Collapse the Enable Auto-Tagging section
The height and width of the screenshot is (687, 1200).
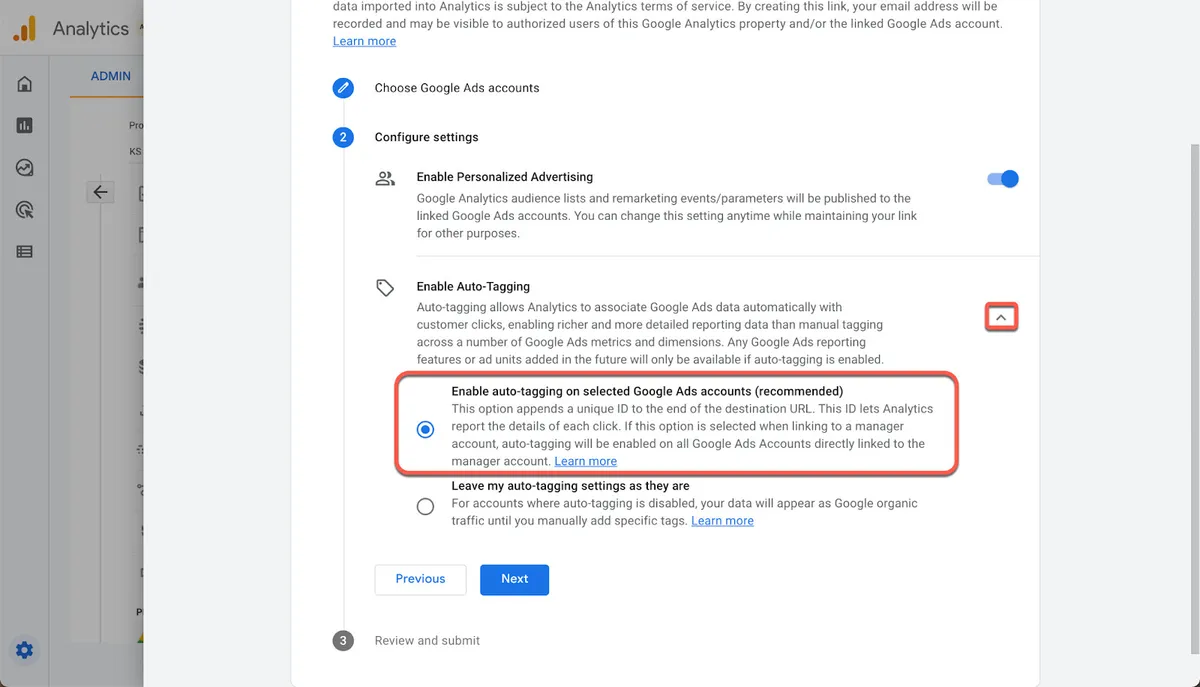[1001, 318]
